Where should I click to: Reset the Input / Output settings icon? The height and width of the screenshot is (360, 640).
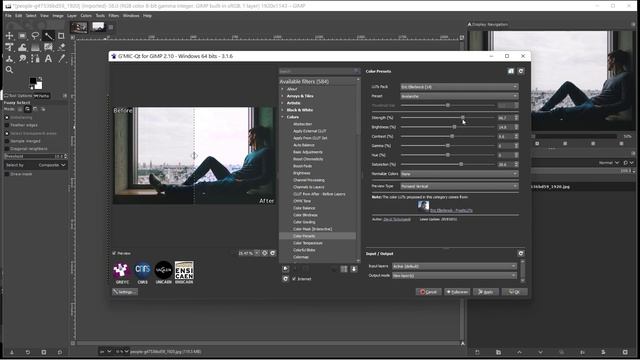point(521,253)
